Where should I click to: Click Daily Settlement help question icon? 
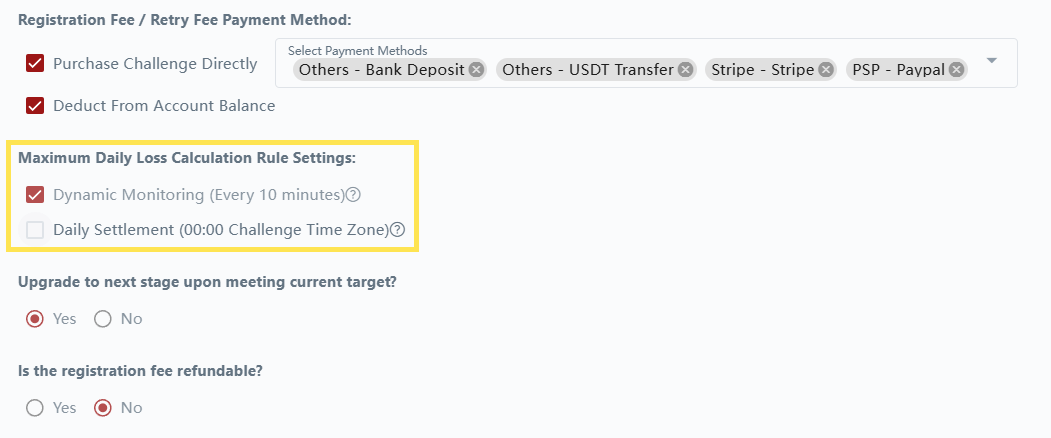coord(397,230)
